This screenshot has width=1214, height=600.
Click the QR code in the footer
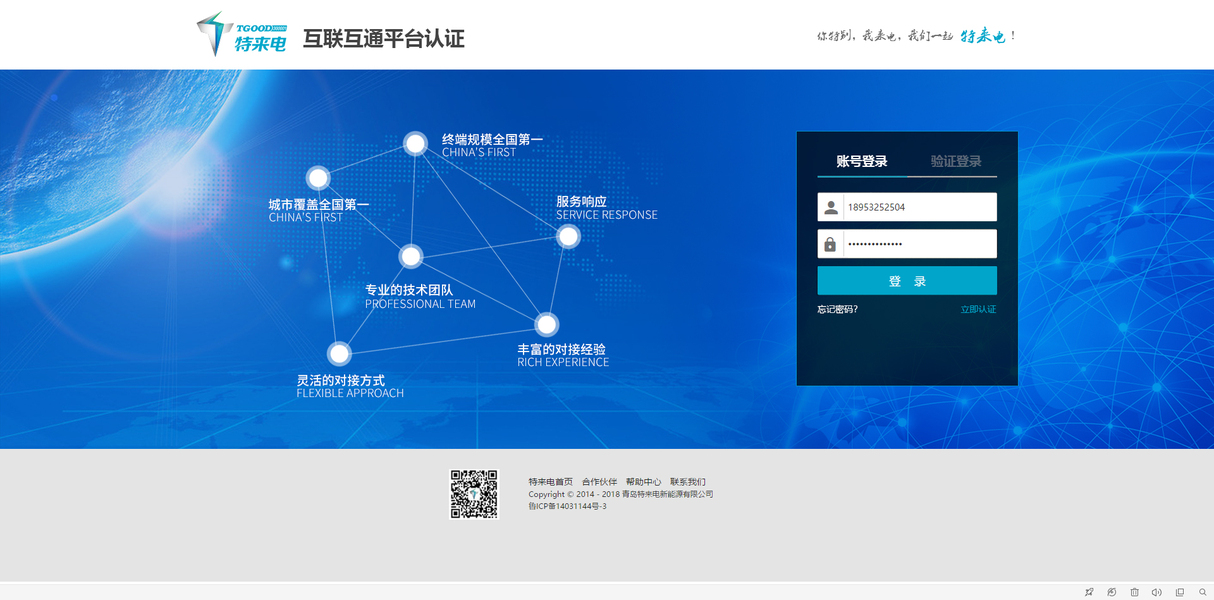474,494
